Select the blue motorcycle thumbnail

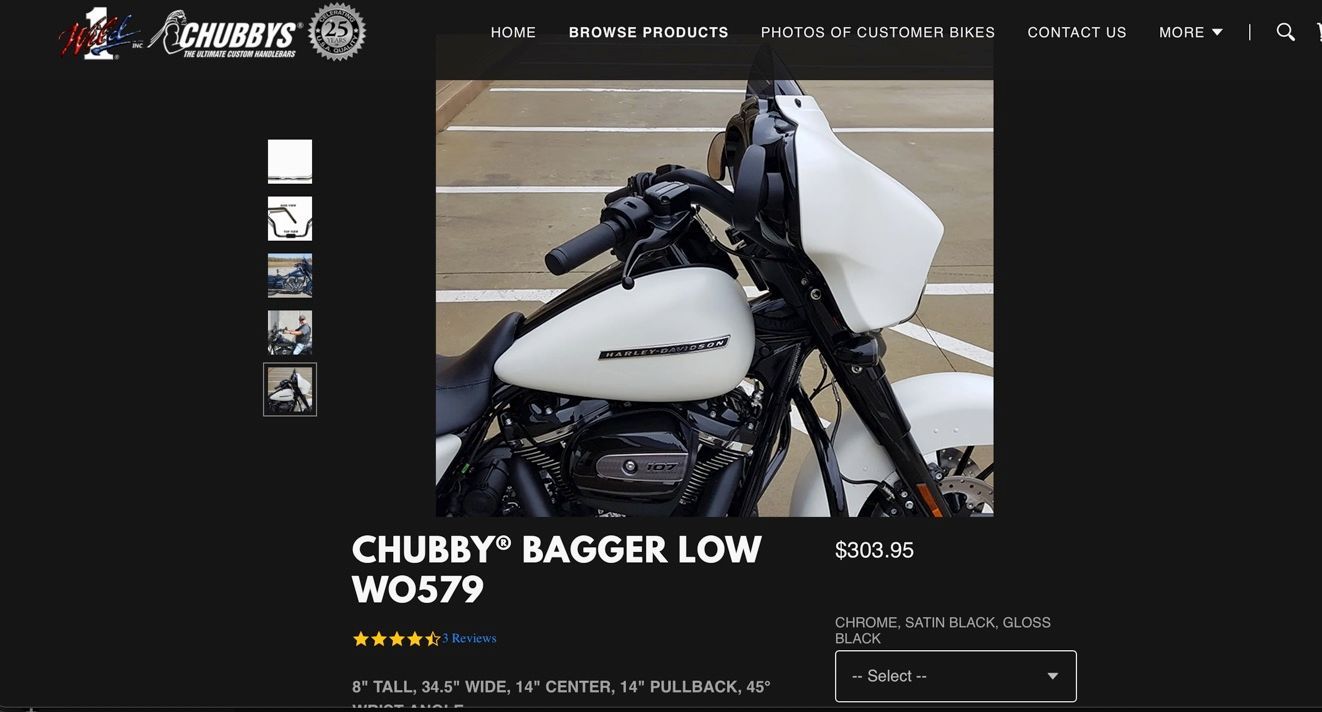(290, 275)
